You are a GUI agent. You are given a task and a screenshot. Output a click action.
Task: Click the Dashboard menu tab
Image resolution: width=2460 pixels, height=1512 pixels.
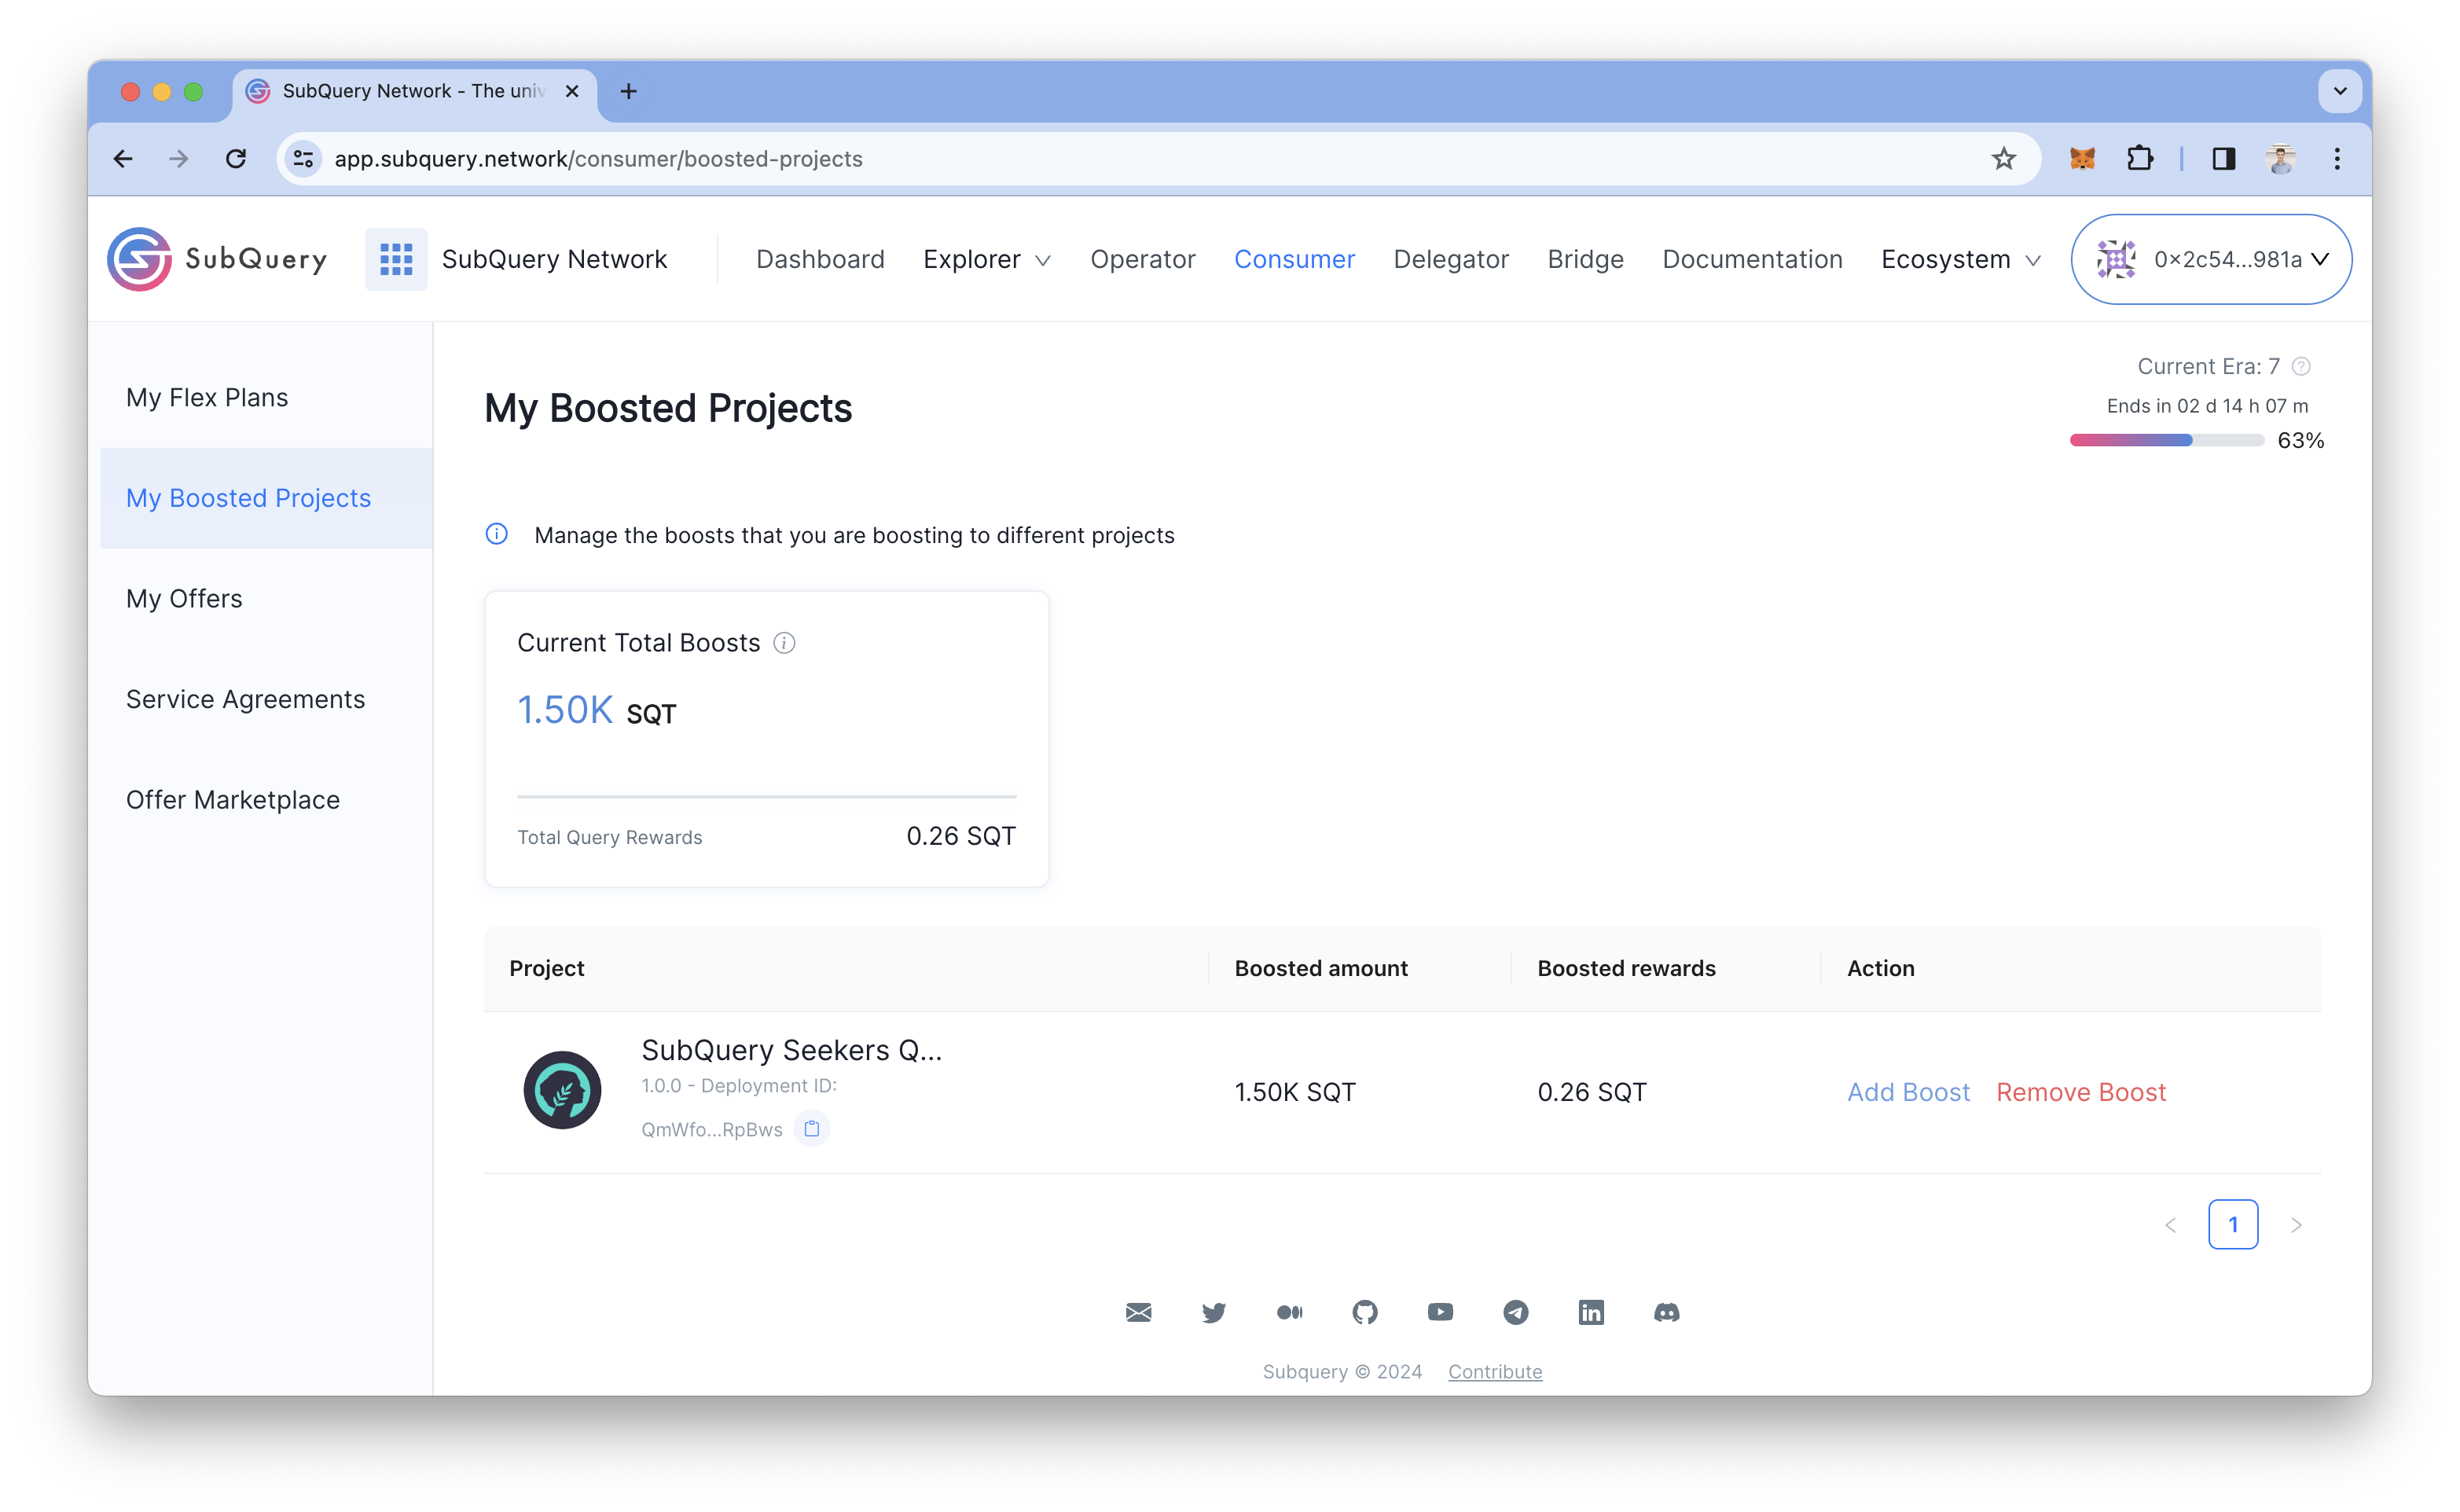click(821, 258)
